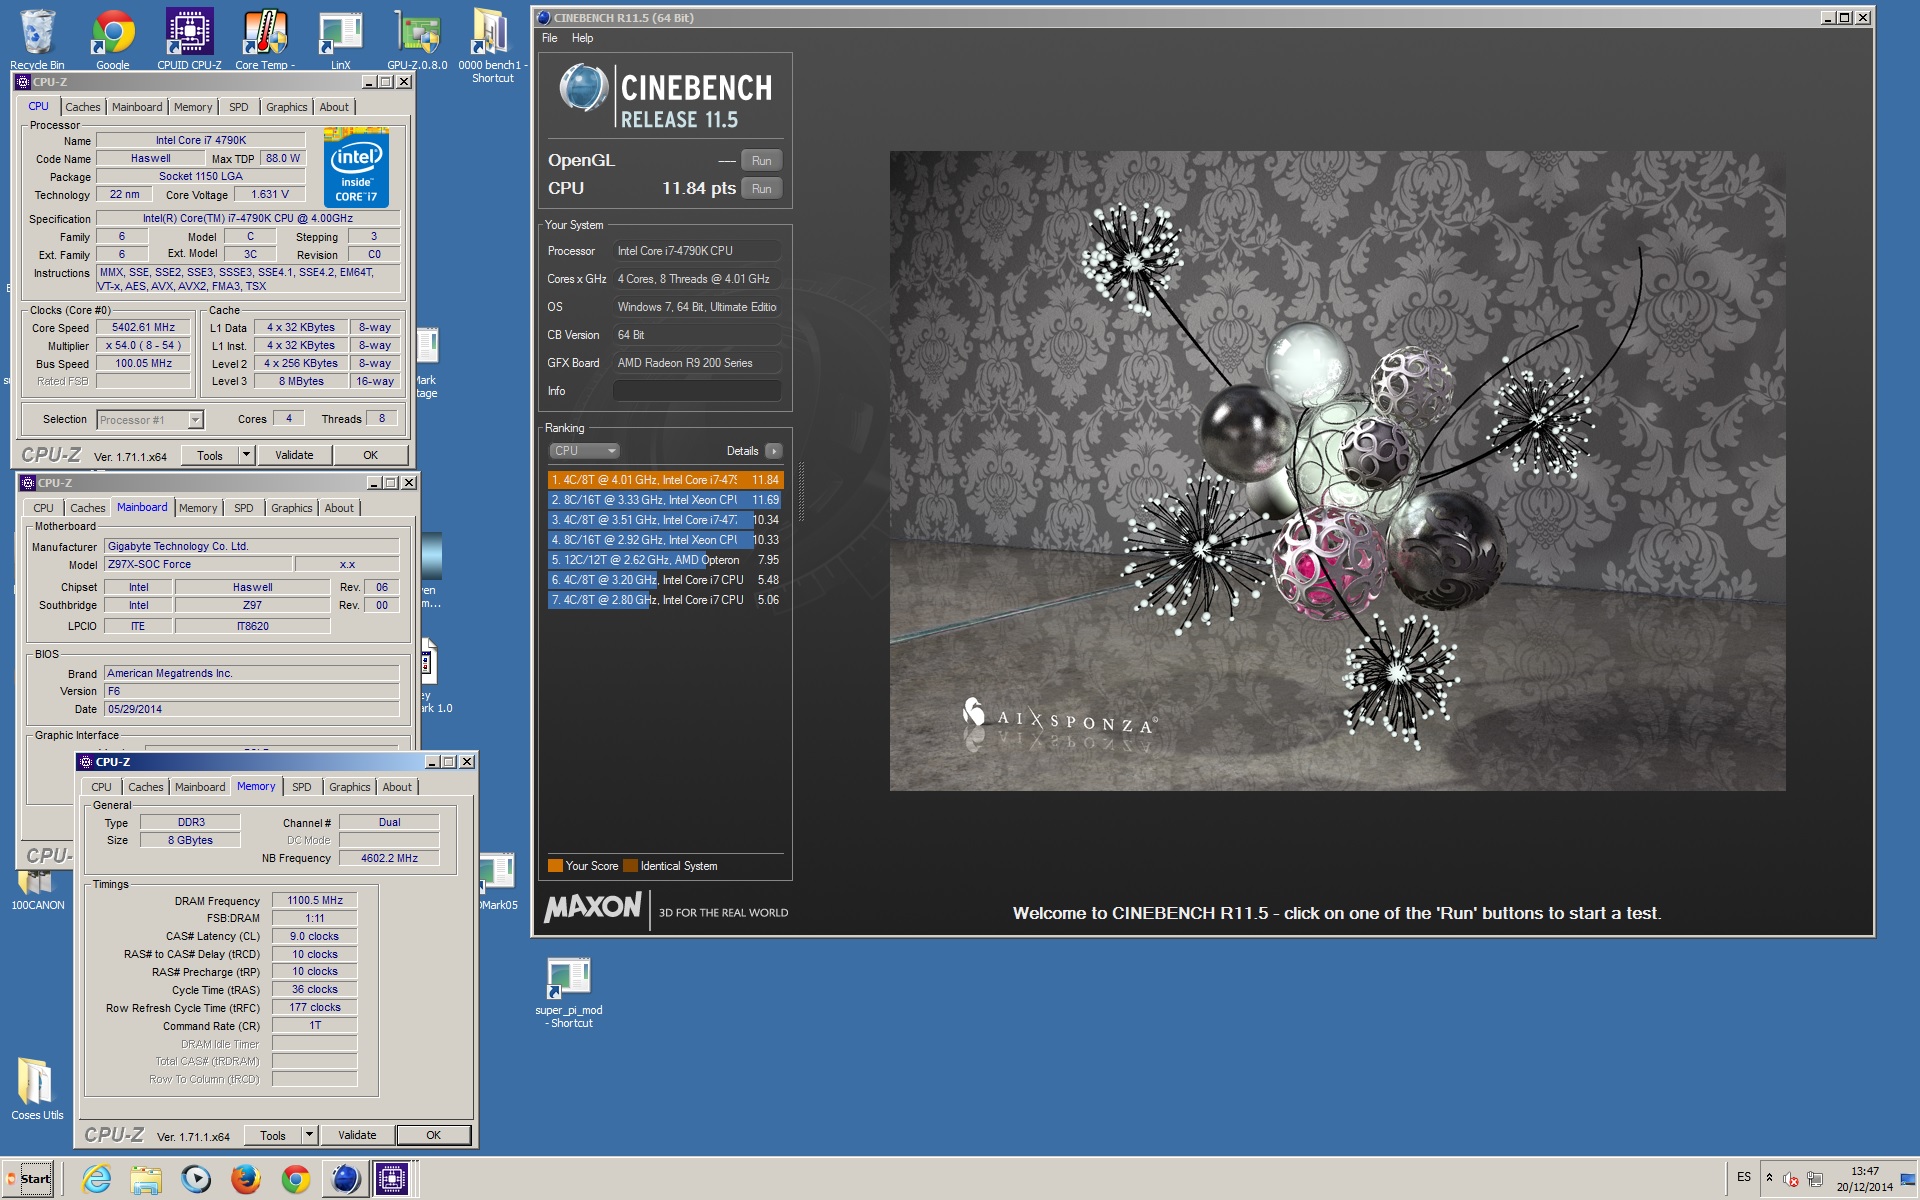Open the Help menu in Cinebench
Viewport: 1920px width, 1200px height.
coord(582,38)
